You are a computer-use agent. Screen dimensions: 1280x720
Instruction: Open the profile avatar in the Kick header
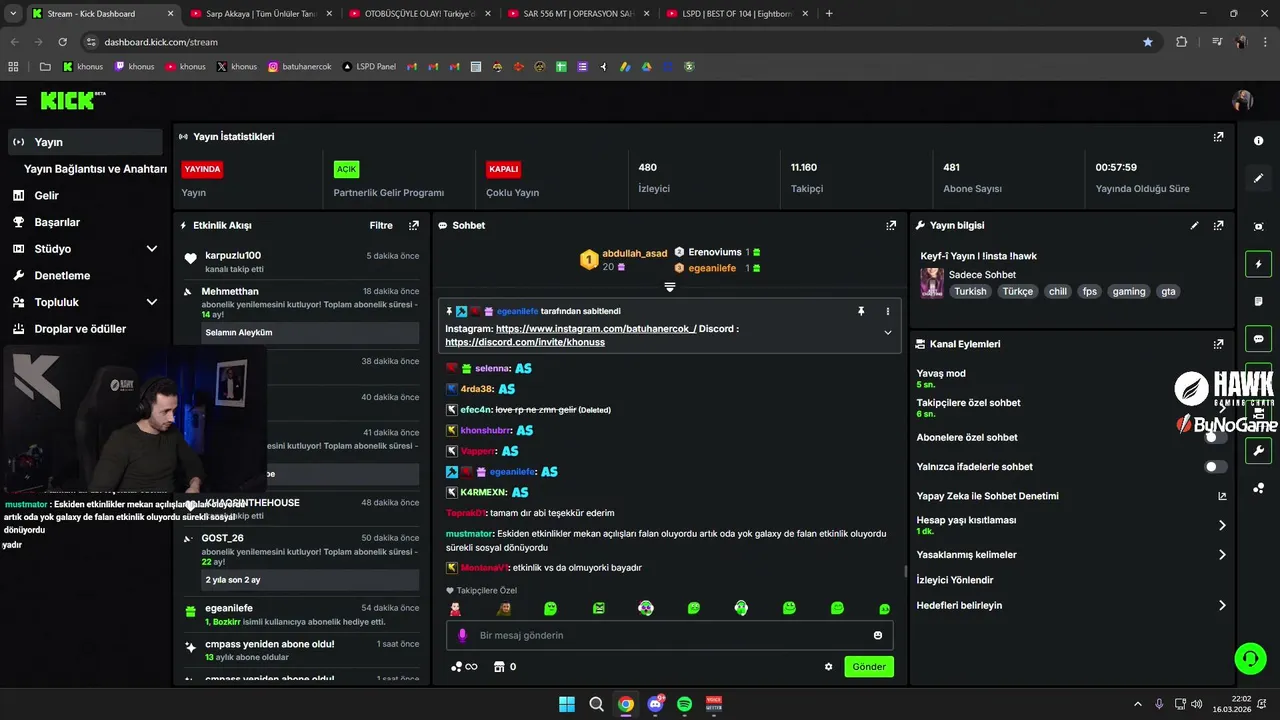coord(1243,101)
